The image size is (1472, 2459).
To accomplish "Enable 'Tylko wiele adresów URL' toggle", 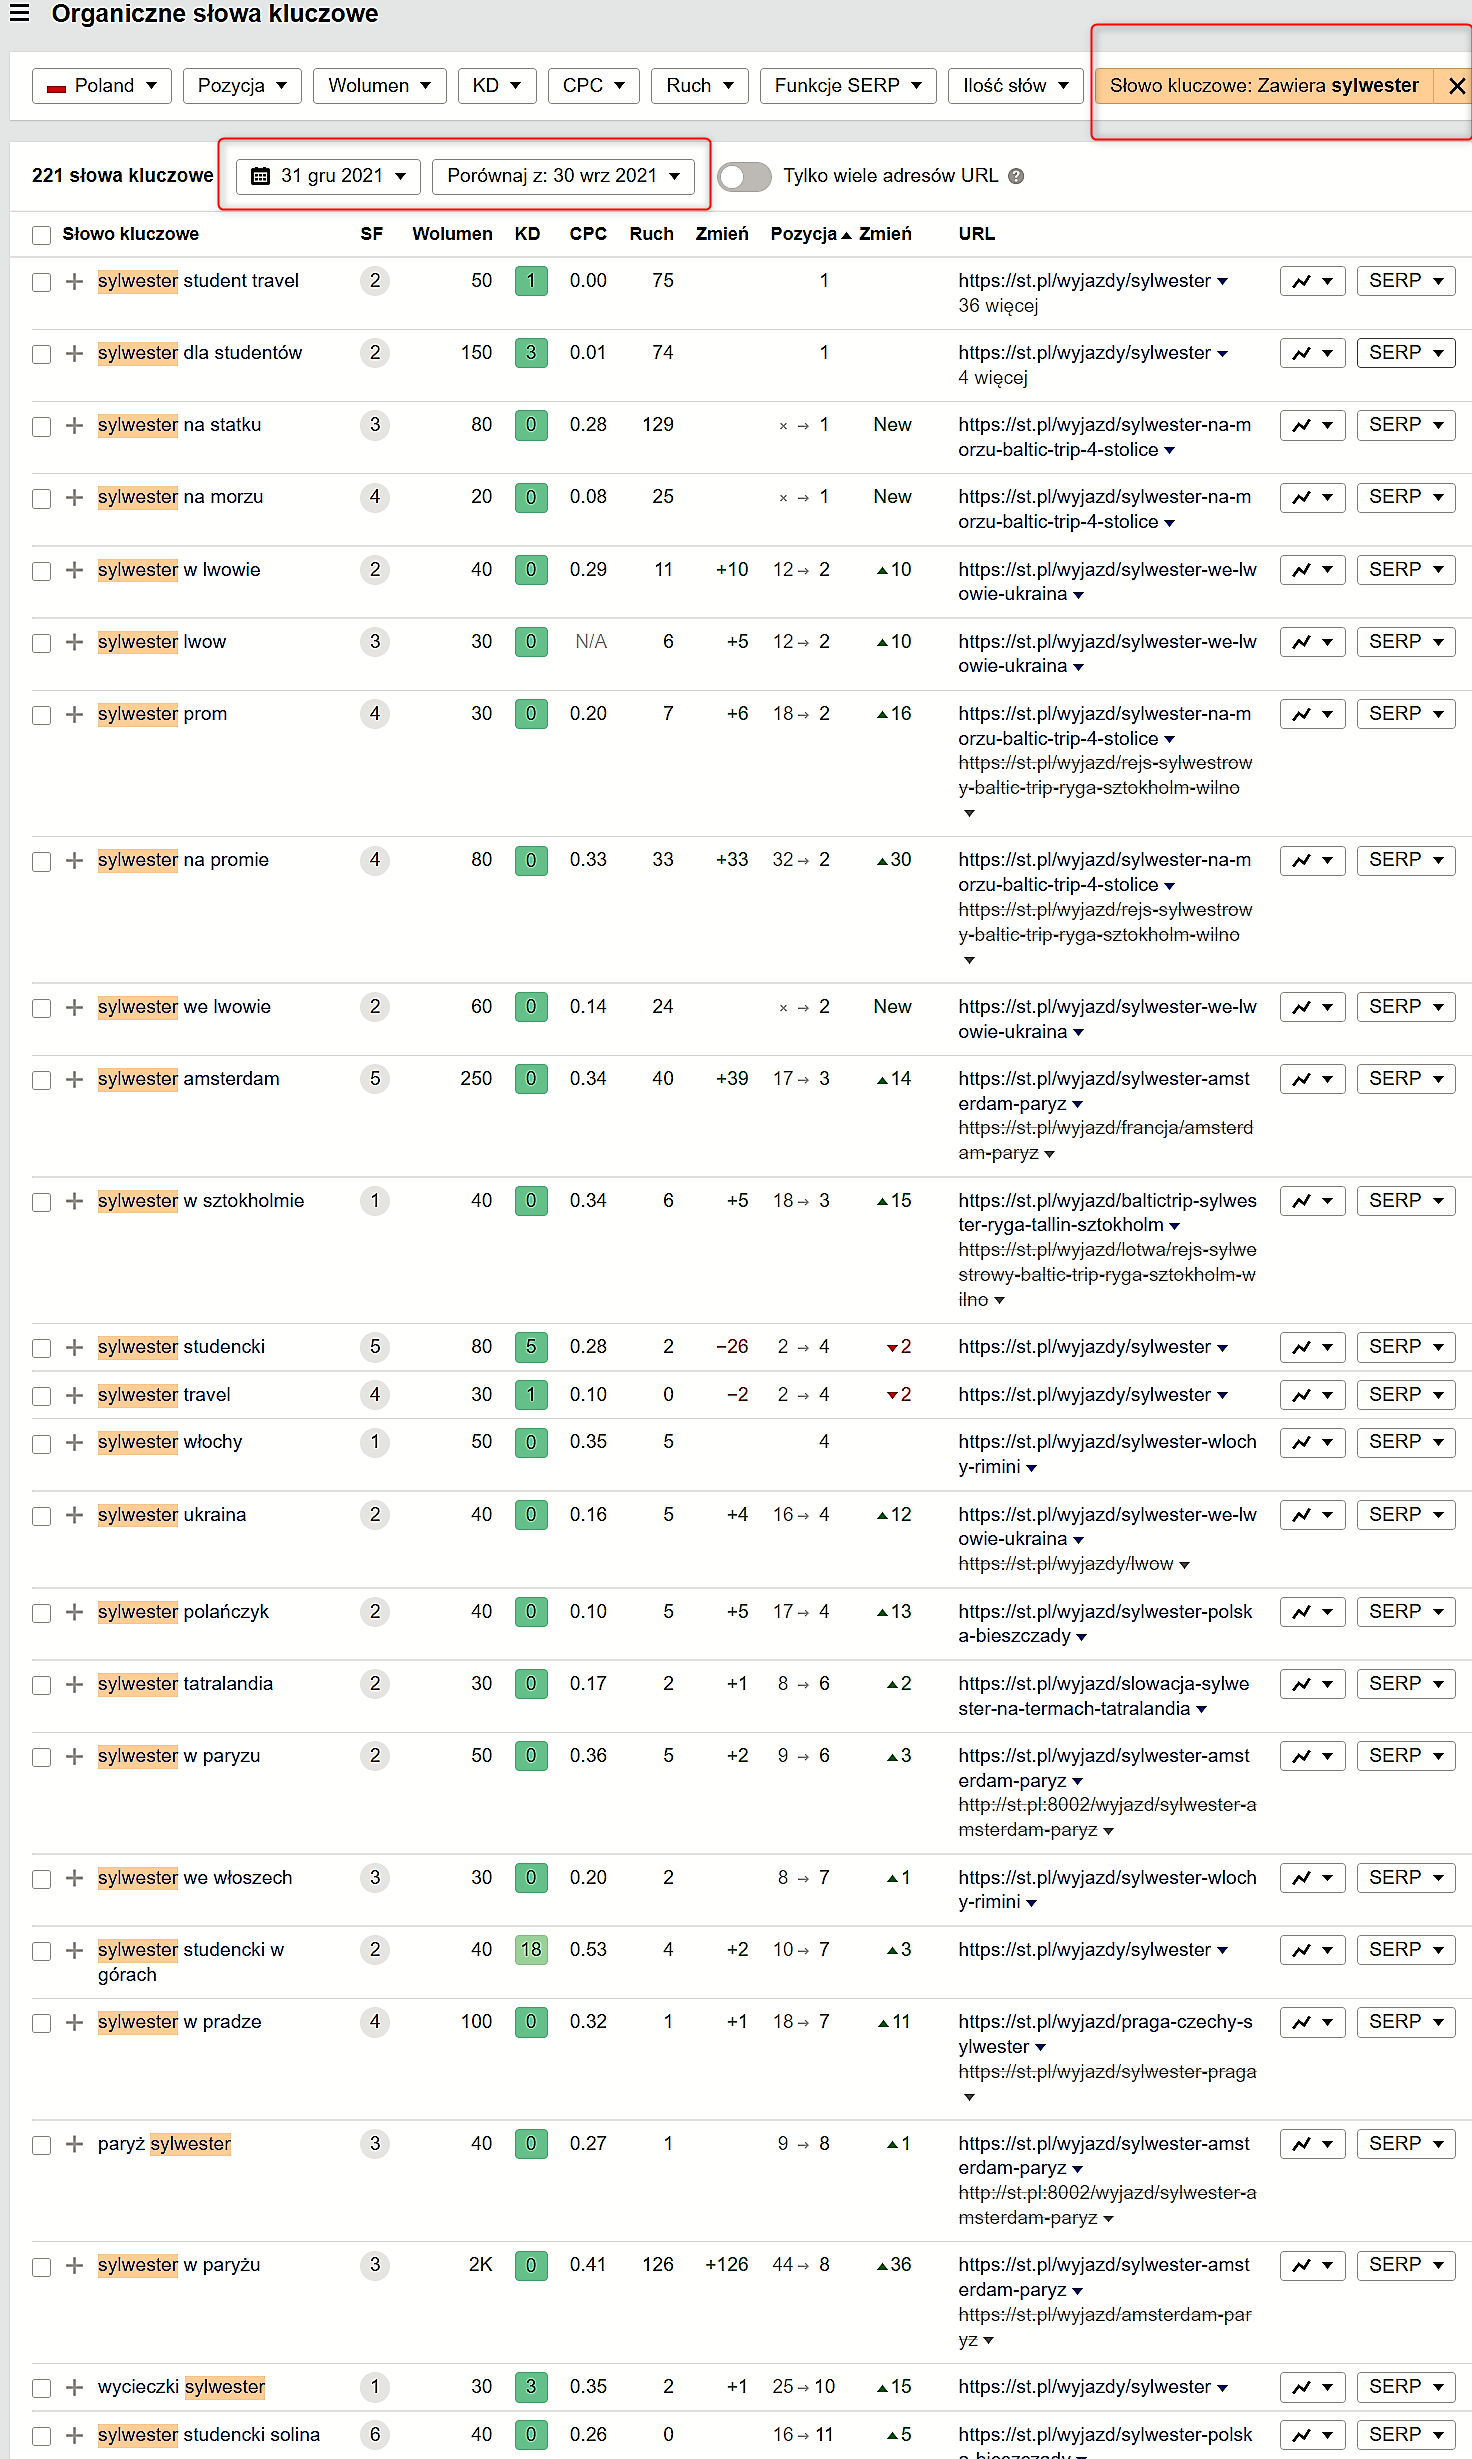I will coord(745,177).
